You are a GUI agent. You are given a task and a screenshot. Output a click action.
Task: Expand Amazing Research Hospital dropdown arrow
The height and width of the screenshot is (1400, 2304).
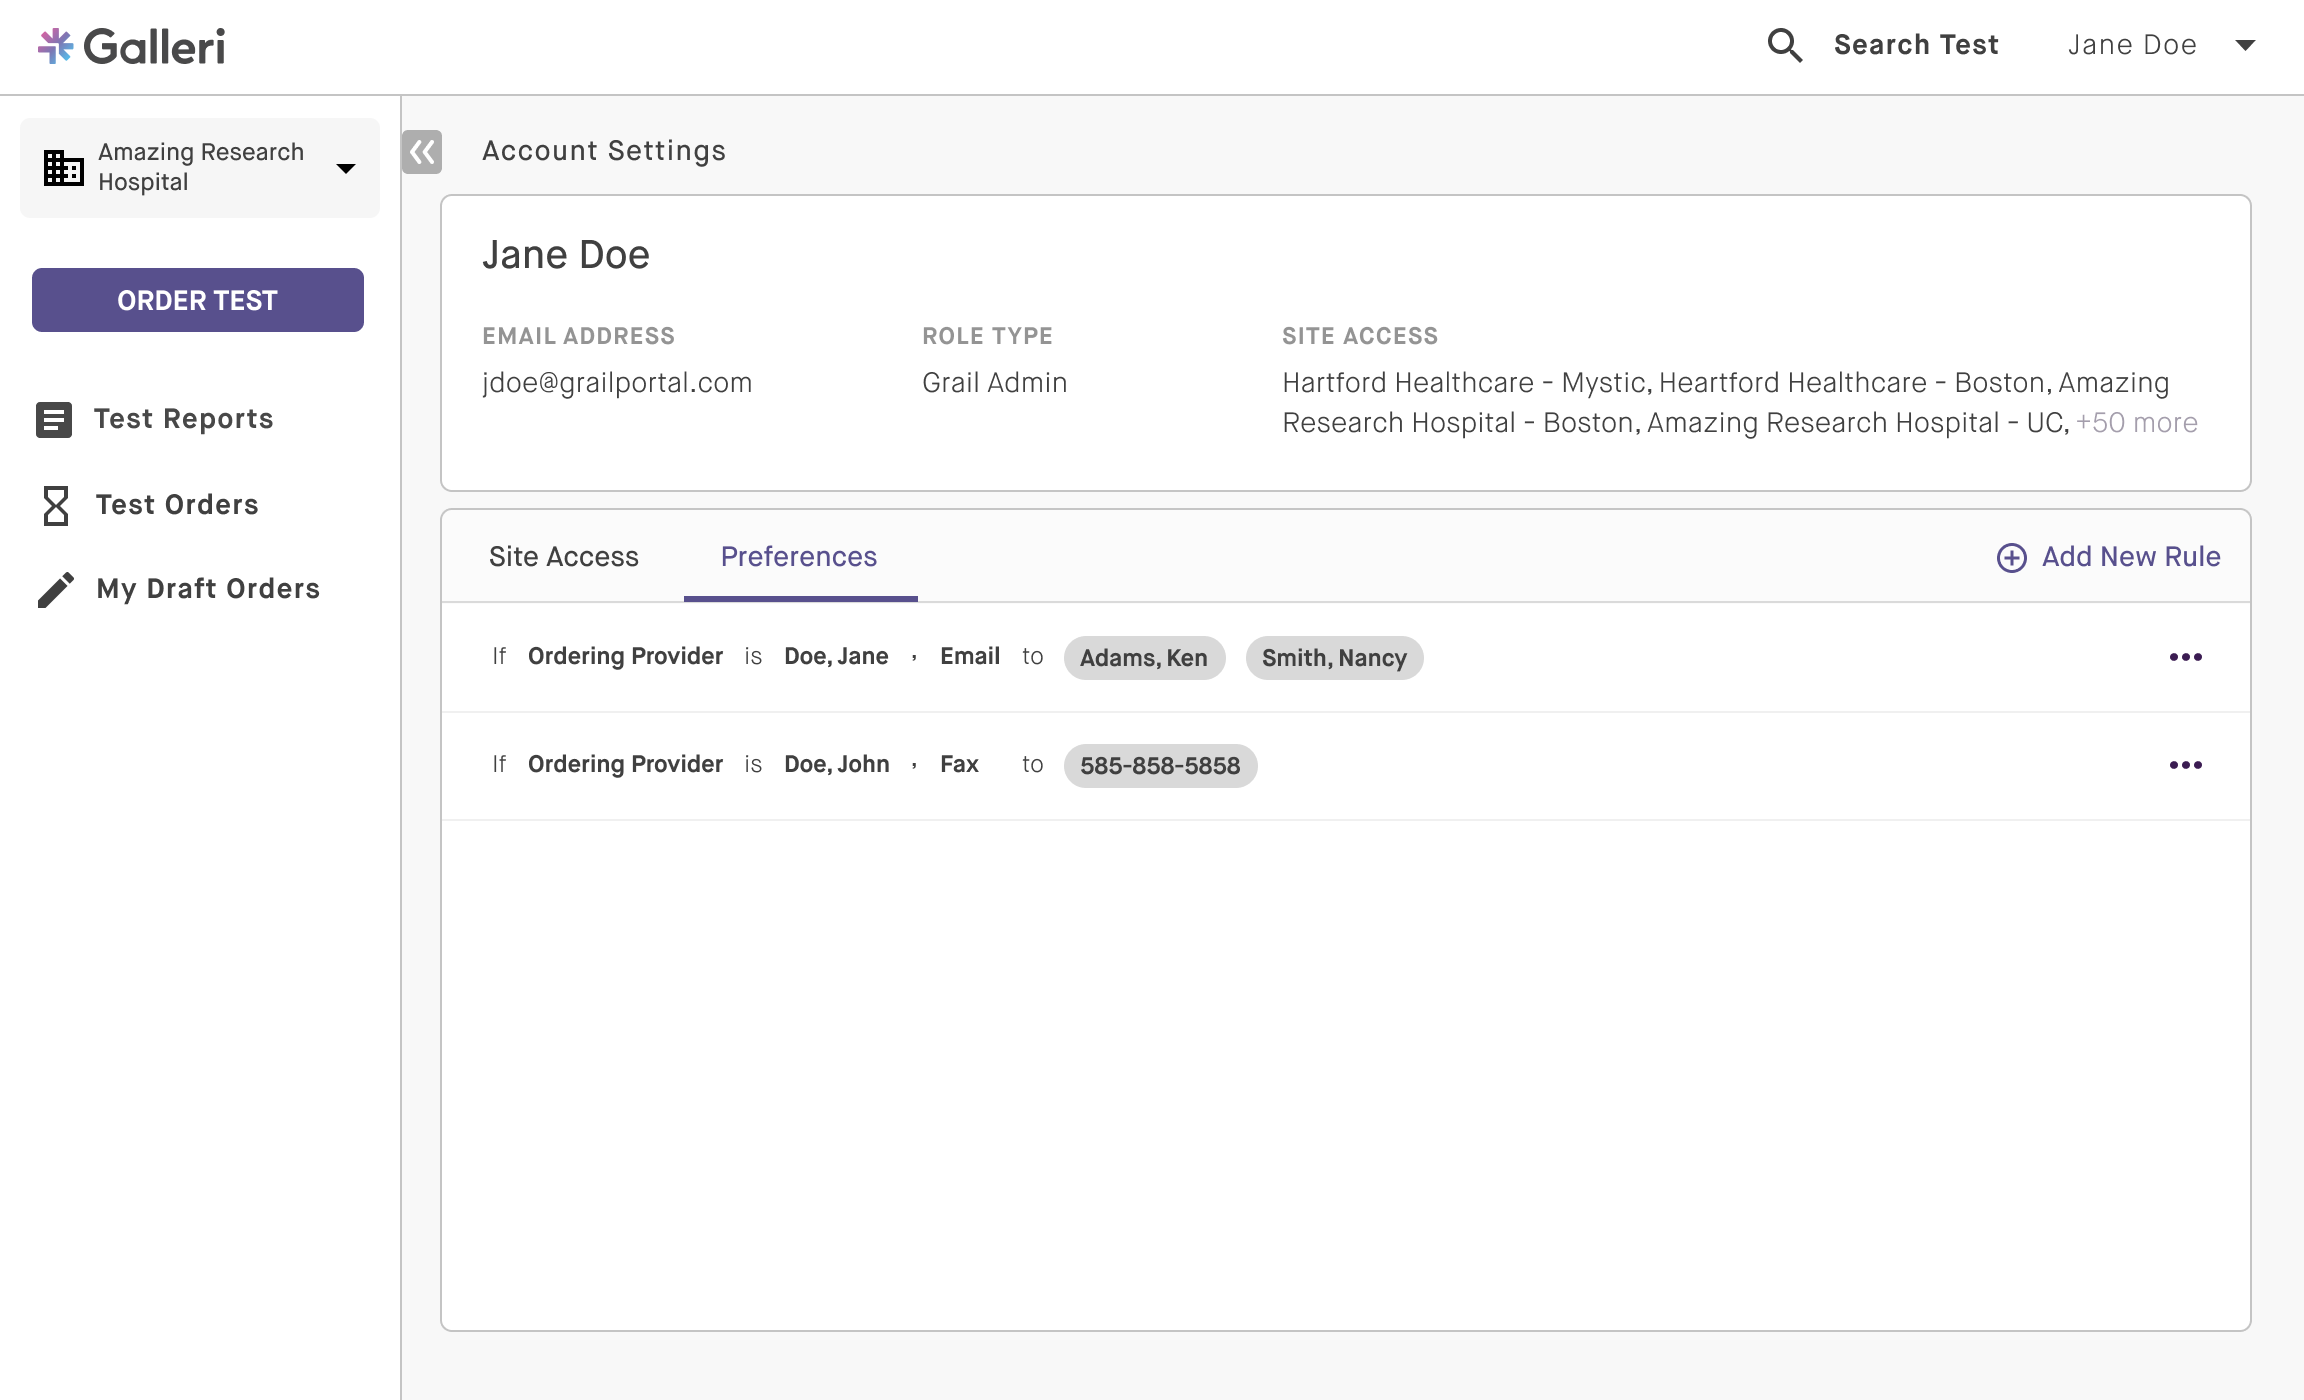[x=346, y=168]
